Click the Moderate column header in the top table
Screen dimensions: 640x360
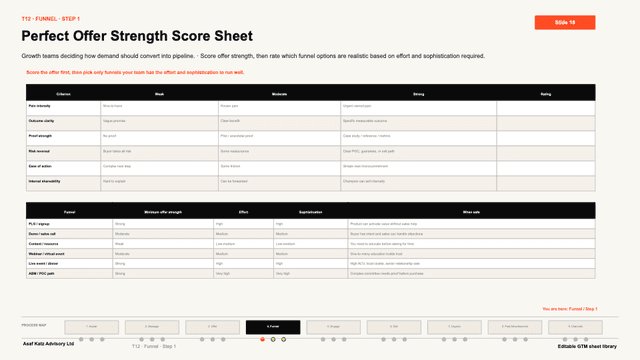pos(280,94)
